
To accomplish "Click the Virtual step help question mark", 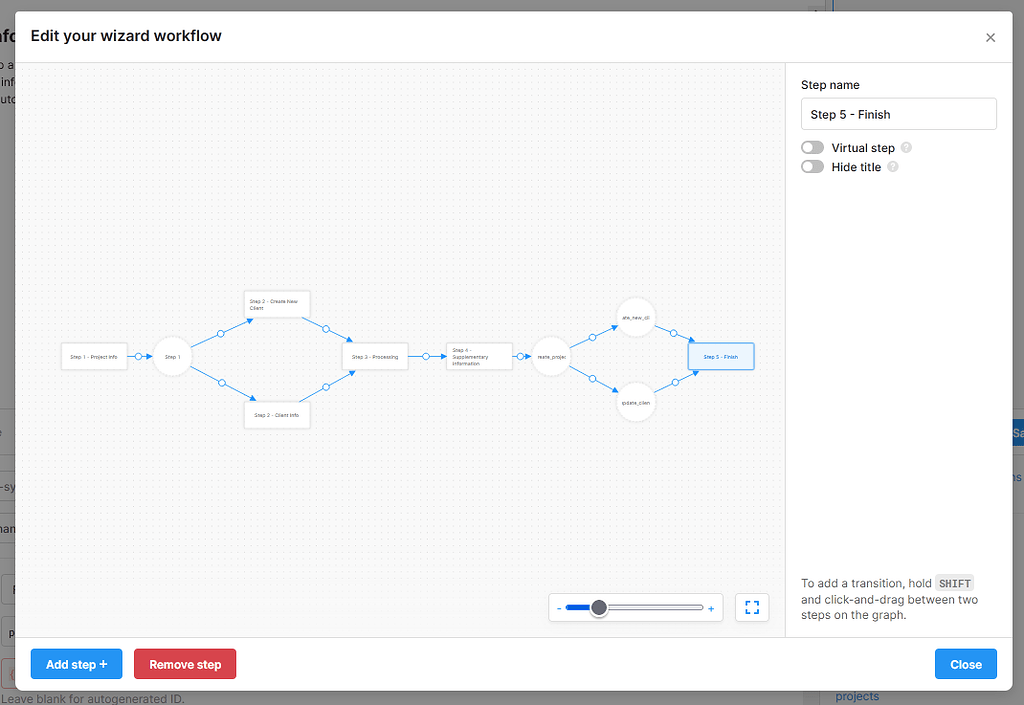I will (906, 148).
